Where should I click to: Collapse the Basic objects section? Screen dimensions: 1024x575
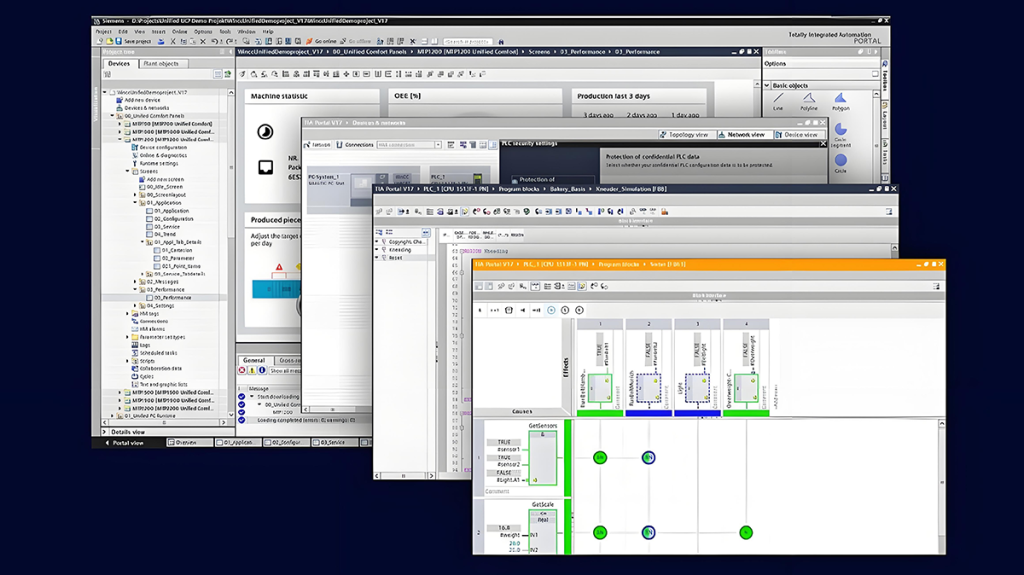coord(767,85)
